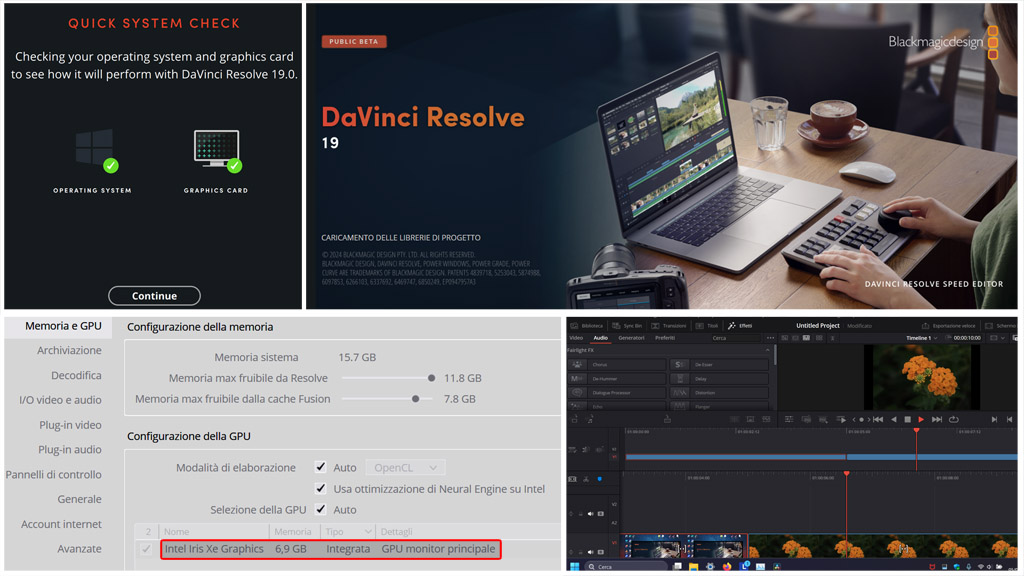1024x576 pixels.
Task: Open the Titoli panel
Action: [x=707, y=325]
